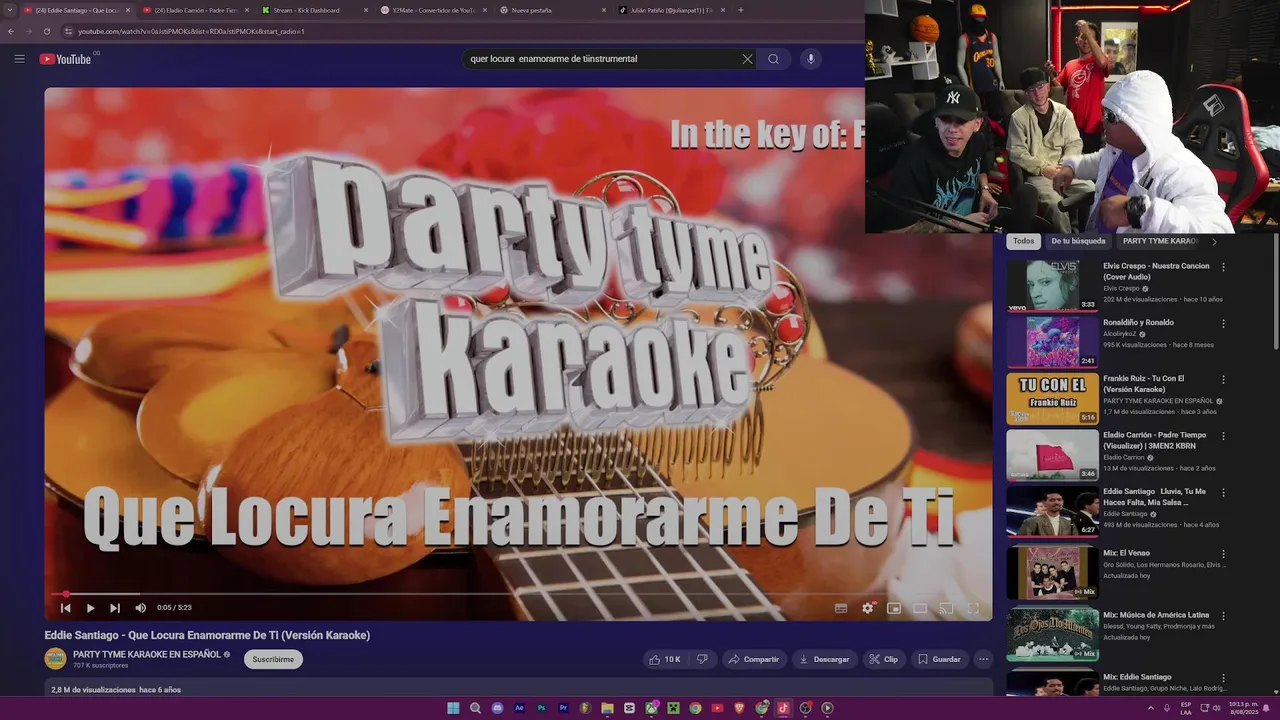1280x720 pixels.
Task: Open PARTY TYME KARAOKE EN ESPAÑOL channel avatar
Action: click(x=55, y=658)
